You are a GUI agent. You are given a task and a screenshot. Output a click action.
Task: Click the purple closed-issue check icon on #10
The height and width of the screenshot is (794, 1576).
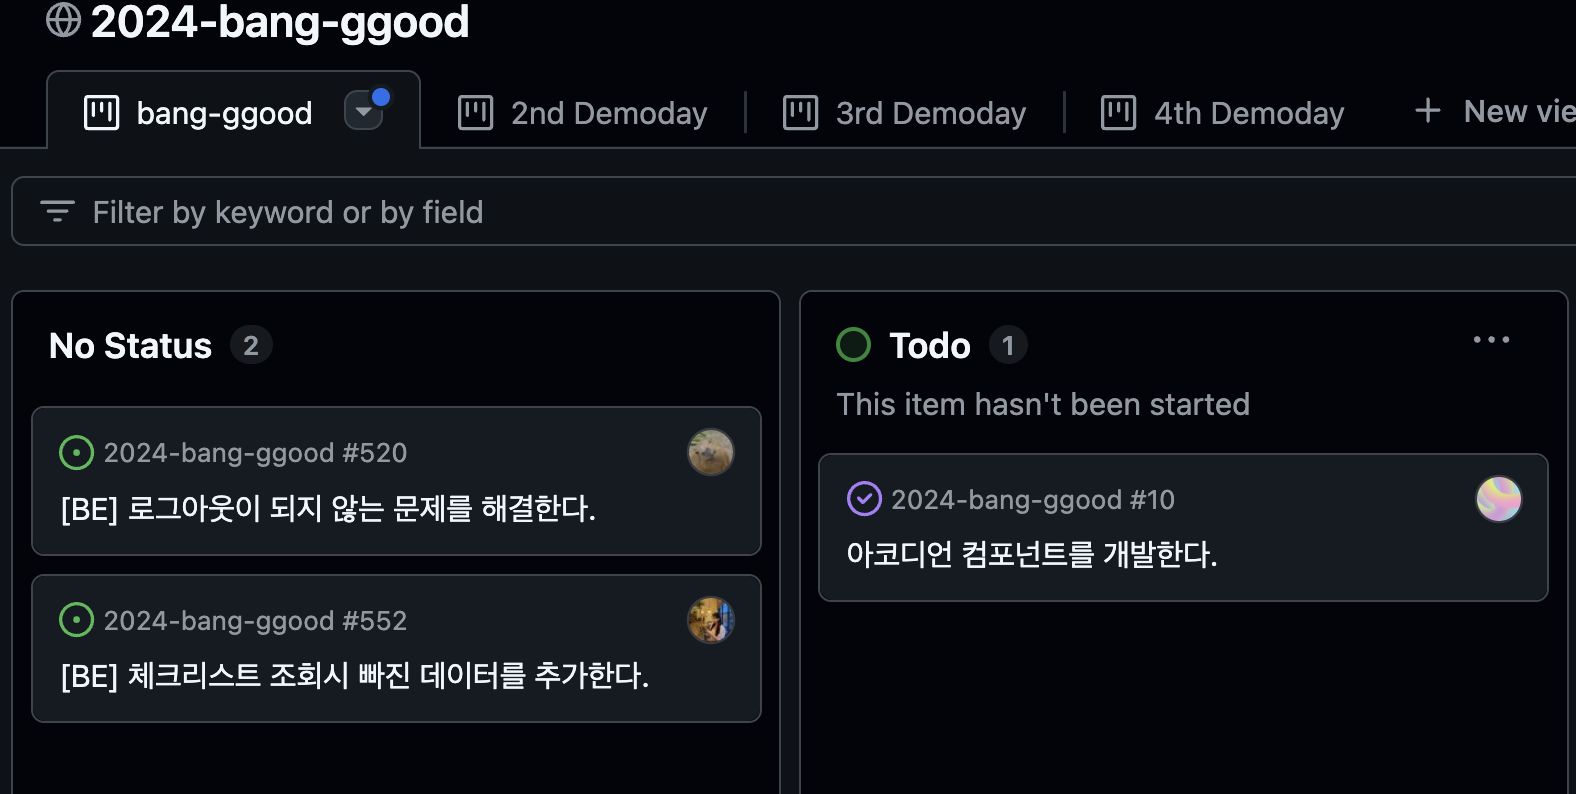click(x=864, y=498)
